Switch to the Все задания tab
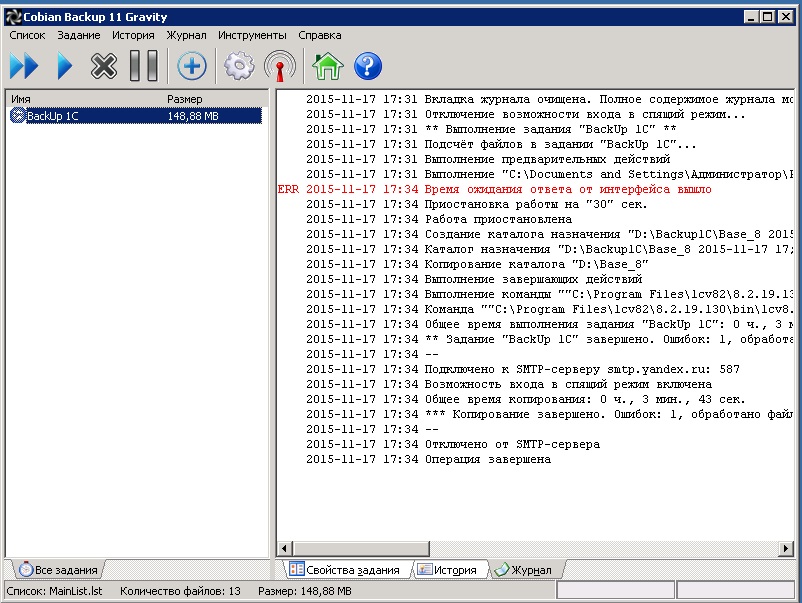Screen dimensions: 802x603 coord(57,569)
